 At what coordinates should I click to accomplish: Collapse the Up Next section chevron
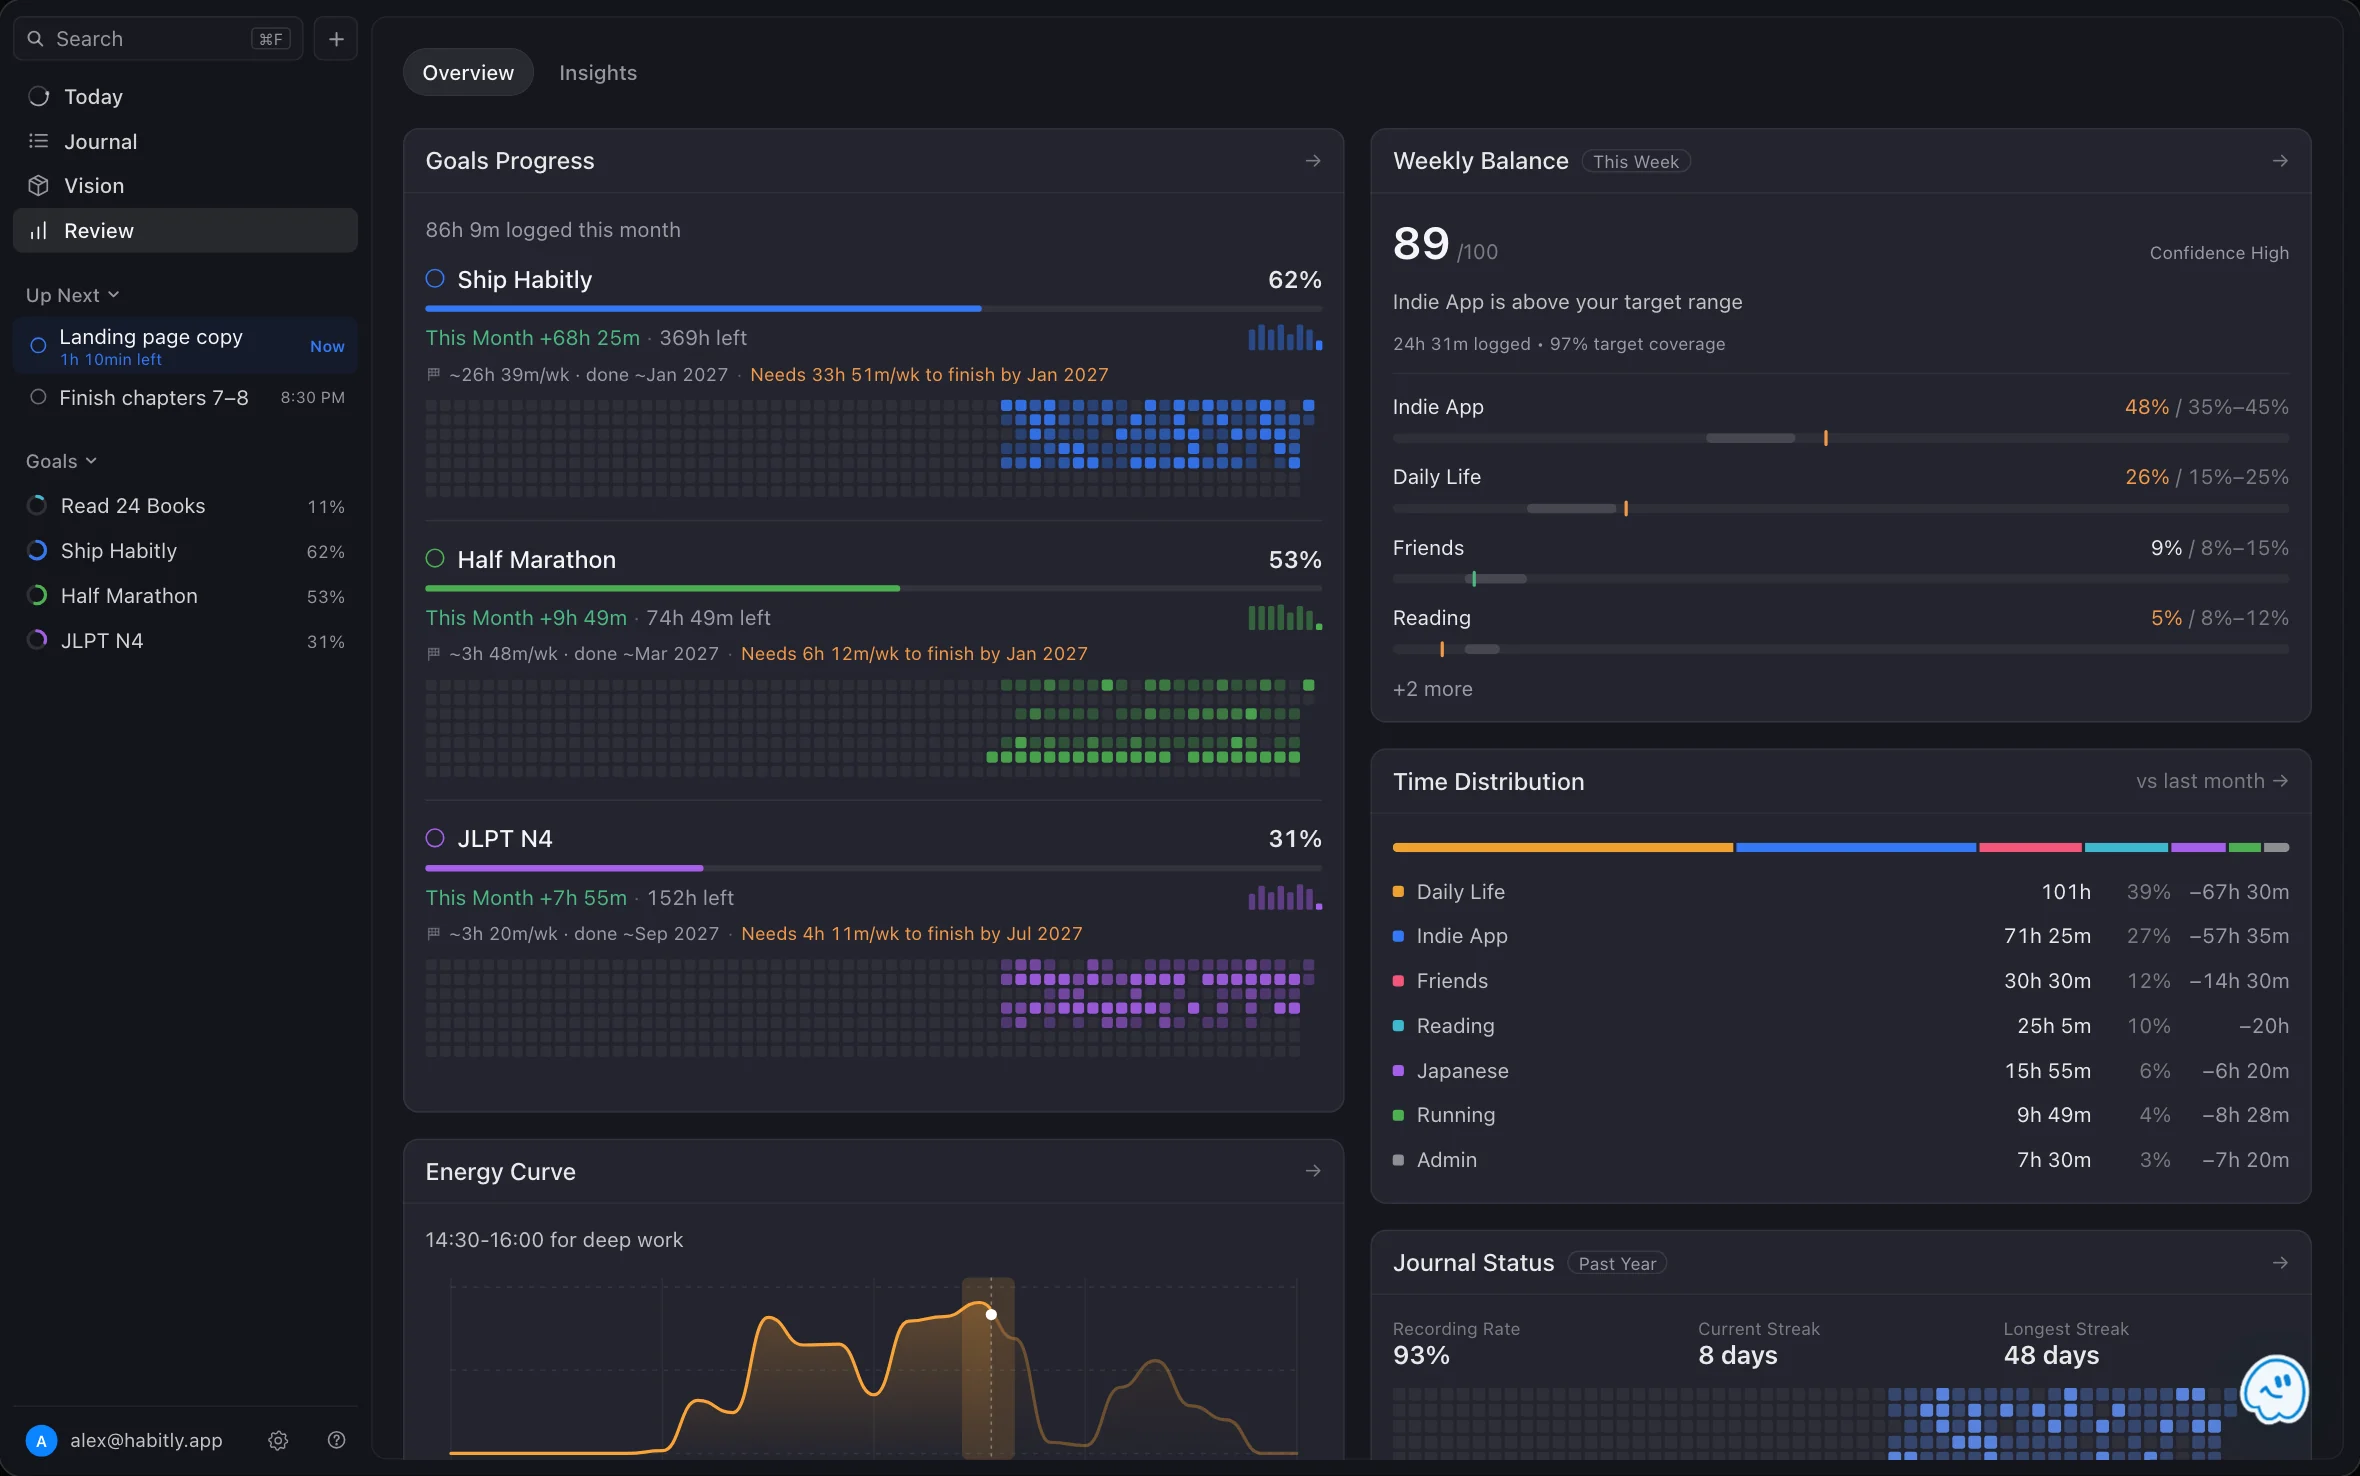pyautogui.click(x=113, y=295)
